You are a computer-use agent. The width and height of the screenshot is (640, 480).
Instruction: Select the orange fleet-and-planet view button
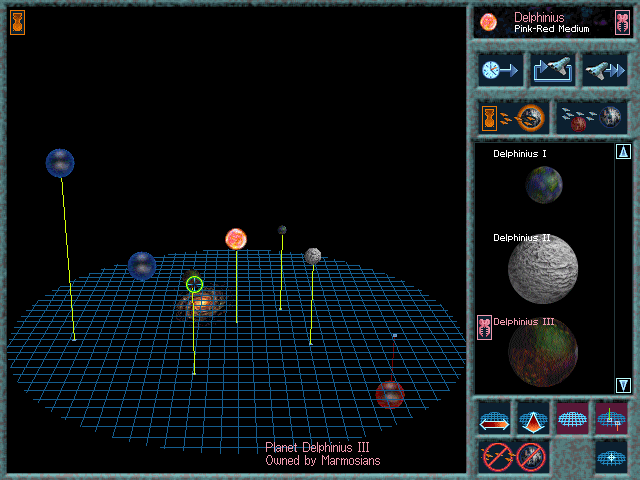click(x=513, y=118)
